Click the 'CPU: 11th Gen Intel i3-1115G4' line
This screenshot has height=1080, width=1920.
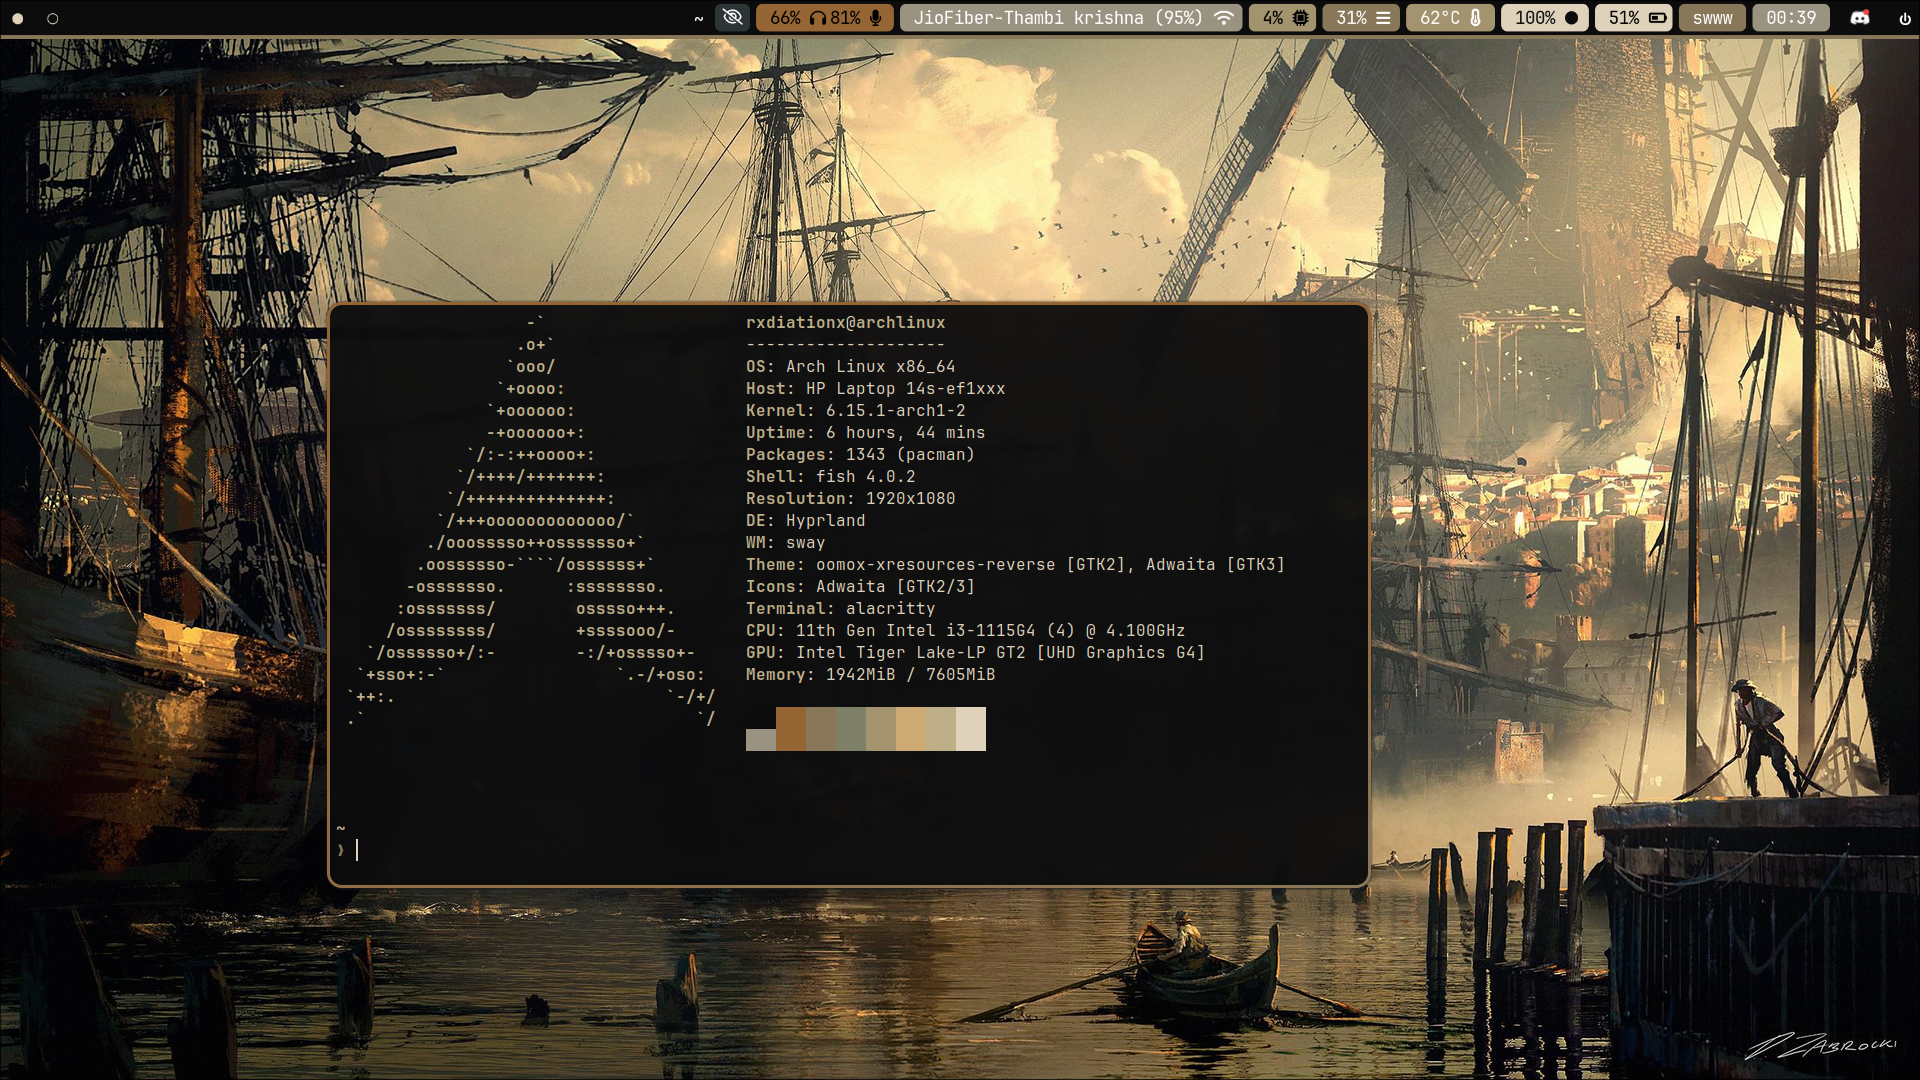965,630
